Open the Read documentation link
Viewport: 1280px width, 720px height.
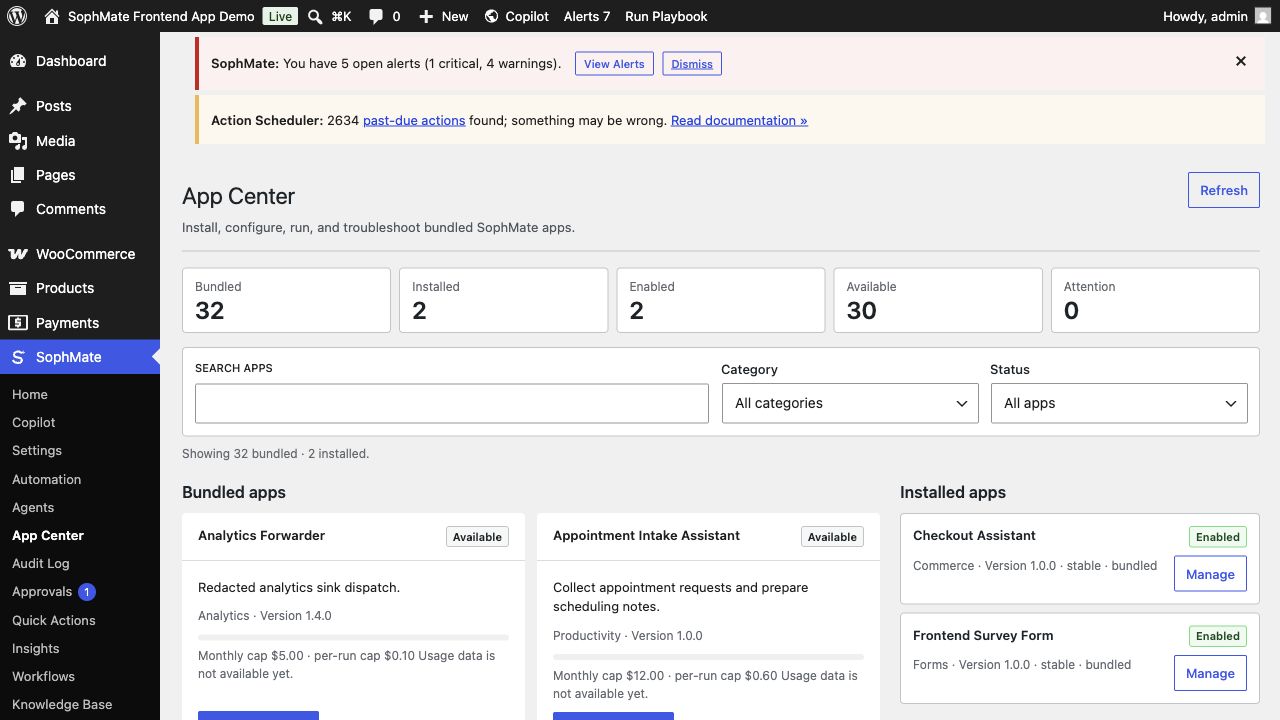[x=739, y=120]
